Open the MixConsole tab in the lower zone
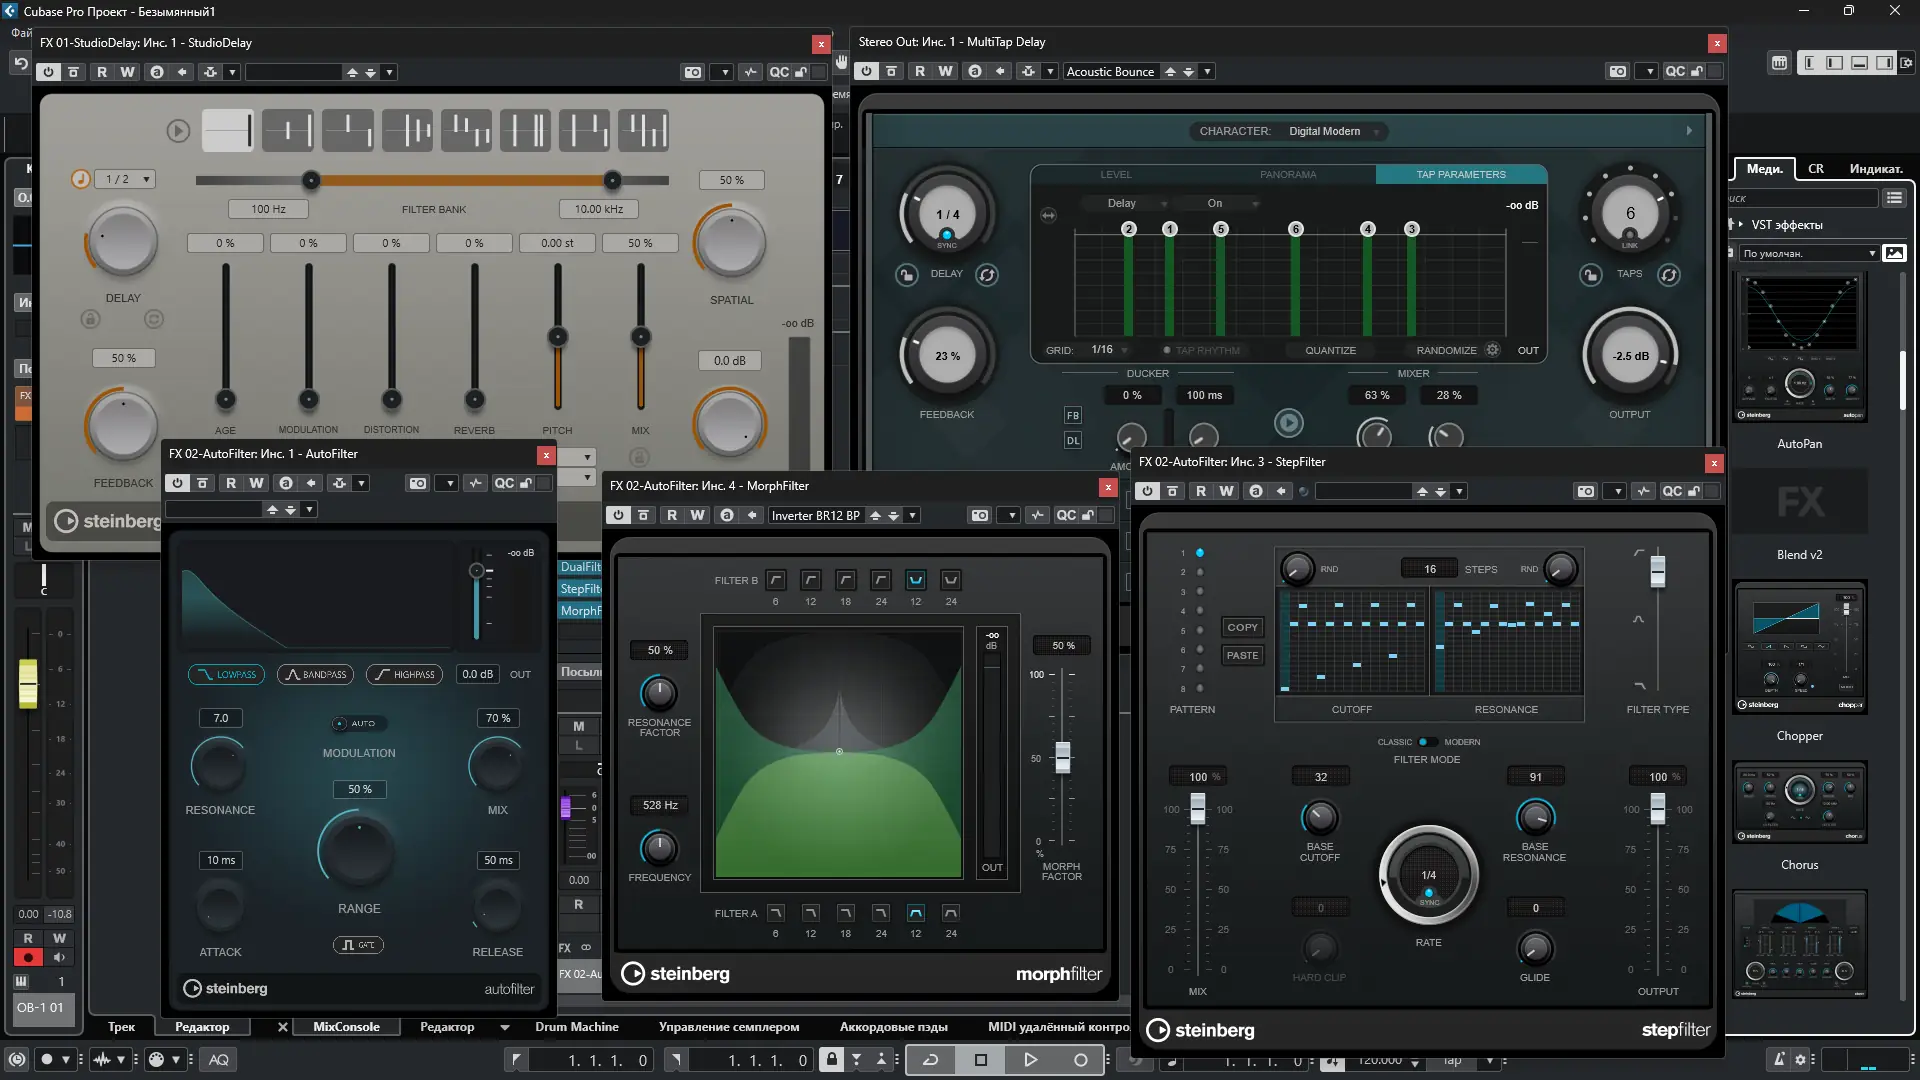 [x=346, y=1027]
